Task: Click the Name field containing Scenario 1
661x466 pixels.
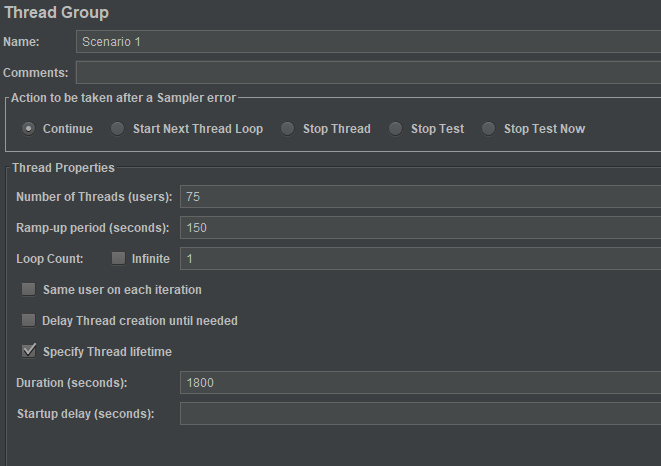Action: tap(368, 41)
